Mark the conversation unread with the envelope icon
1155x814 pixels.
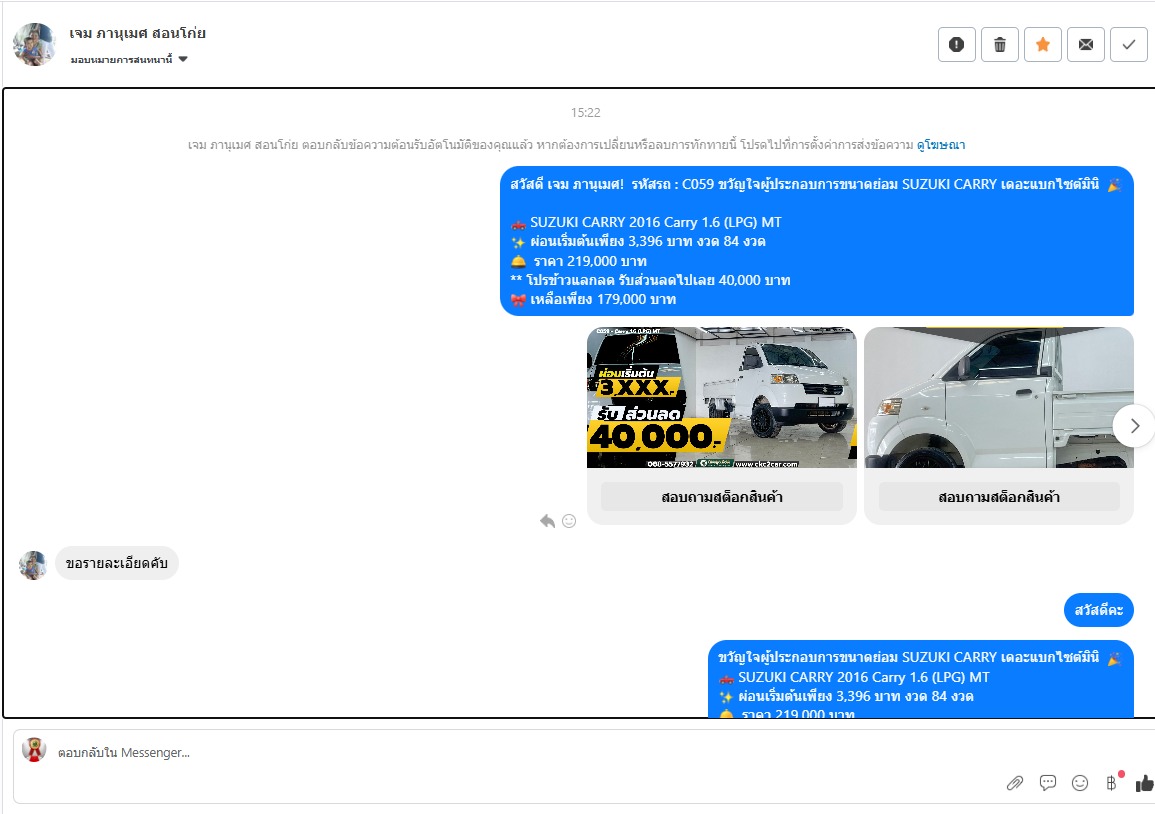(1086, 44)
